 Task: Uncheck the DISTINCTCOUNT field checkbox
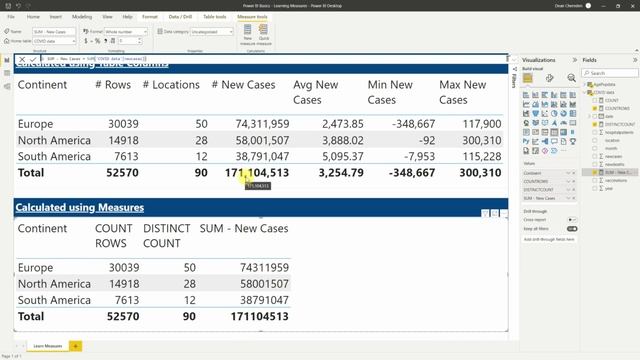[595, 124]
